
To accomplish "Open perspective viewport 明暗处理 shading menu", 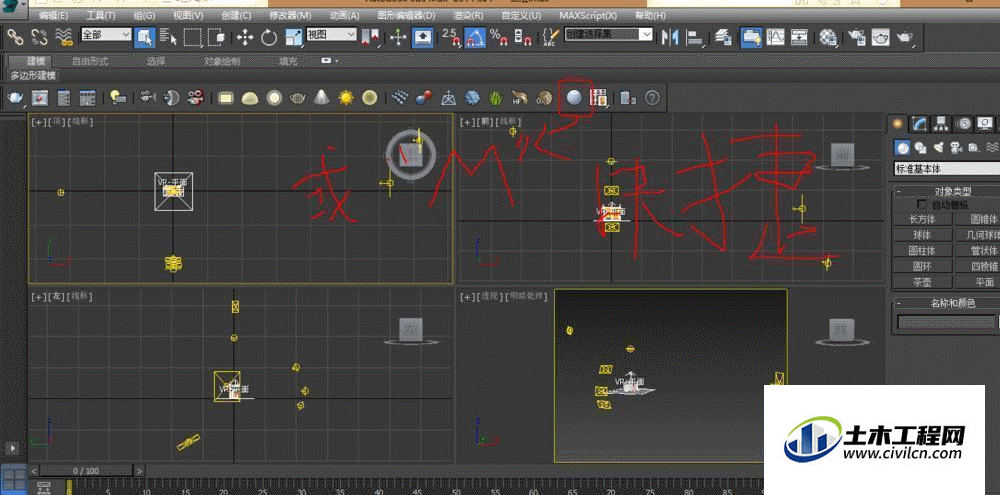I will [527, 297].
